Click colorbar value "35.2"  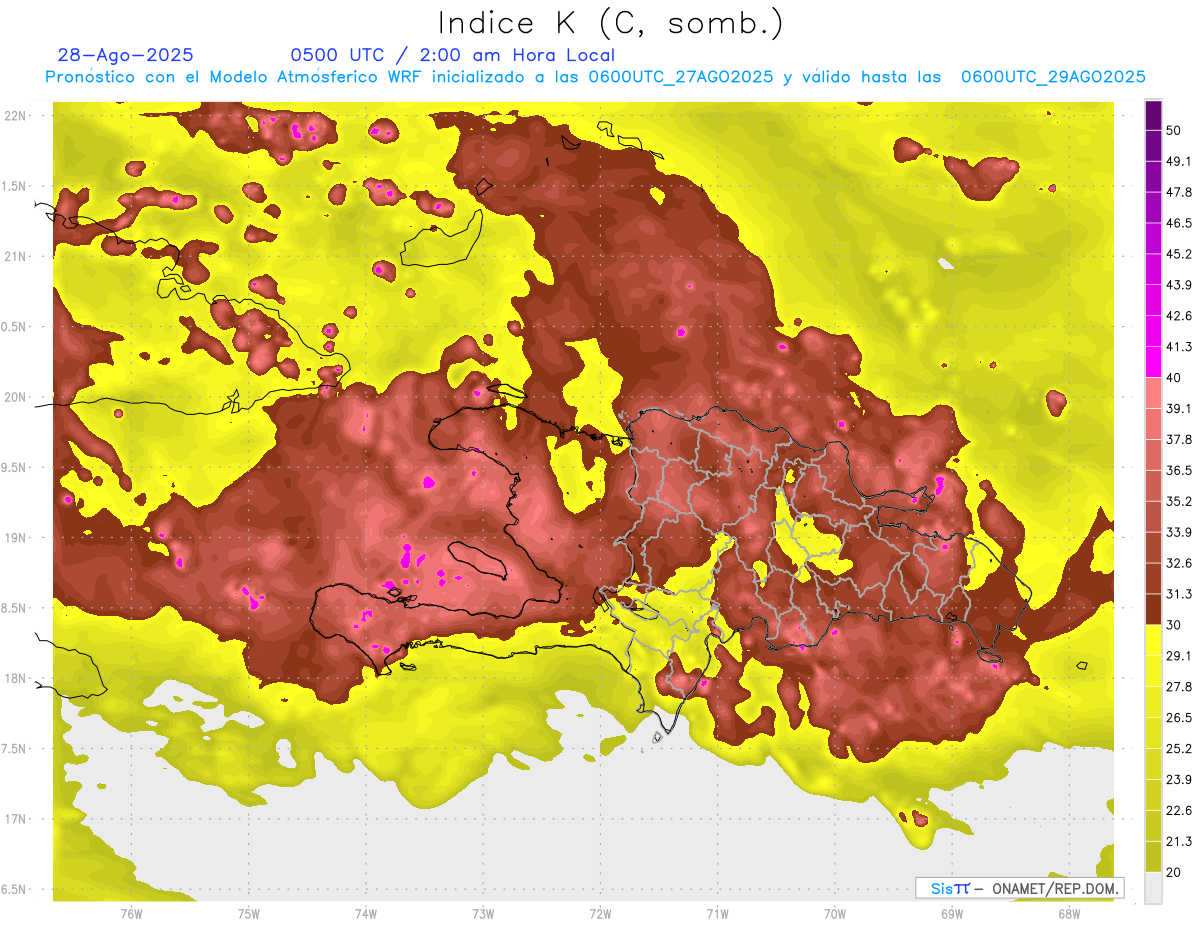[1179, 501]
